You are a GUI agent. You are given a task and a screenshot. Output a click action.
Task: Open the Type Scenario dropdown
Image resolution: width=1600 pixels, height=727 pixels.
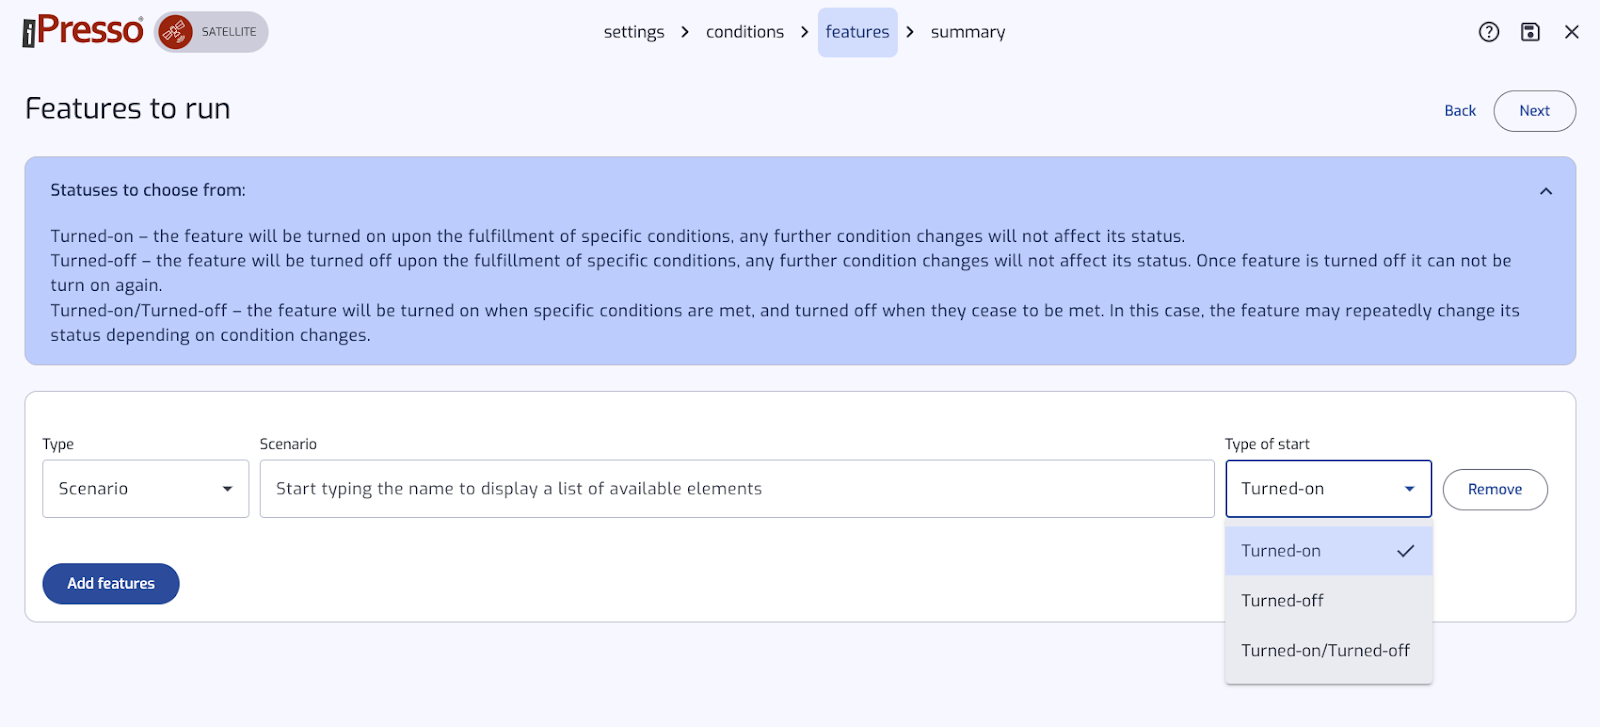145,489
